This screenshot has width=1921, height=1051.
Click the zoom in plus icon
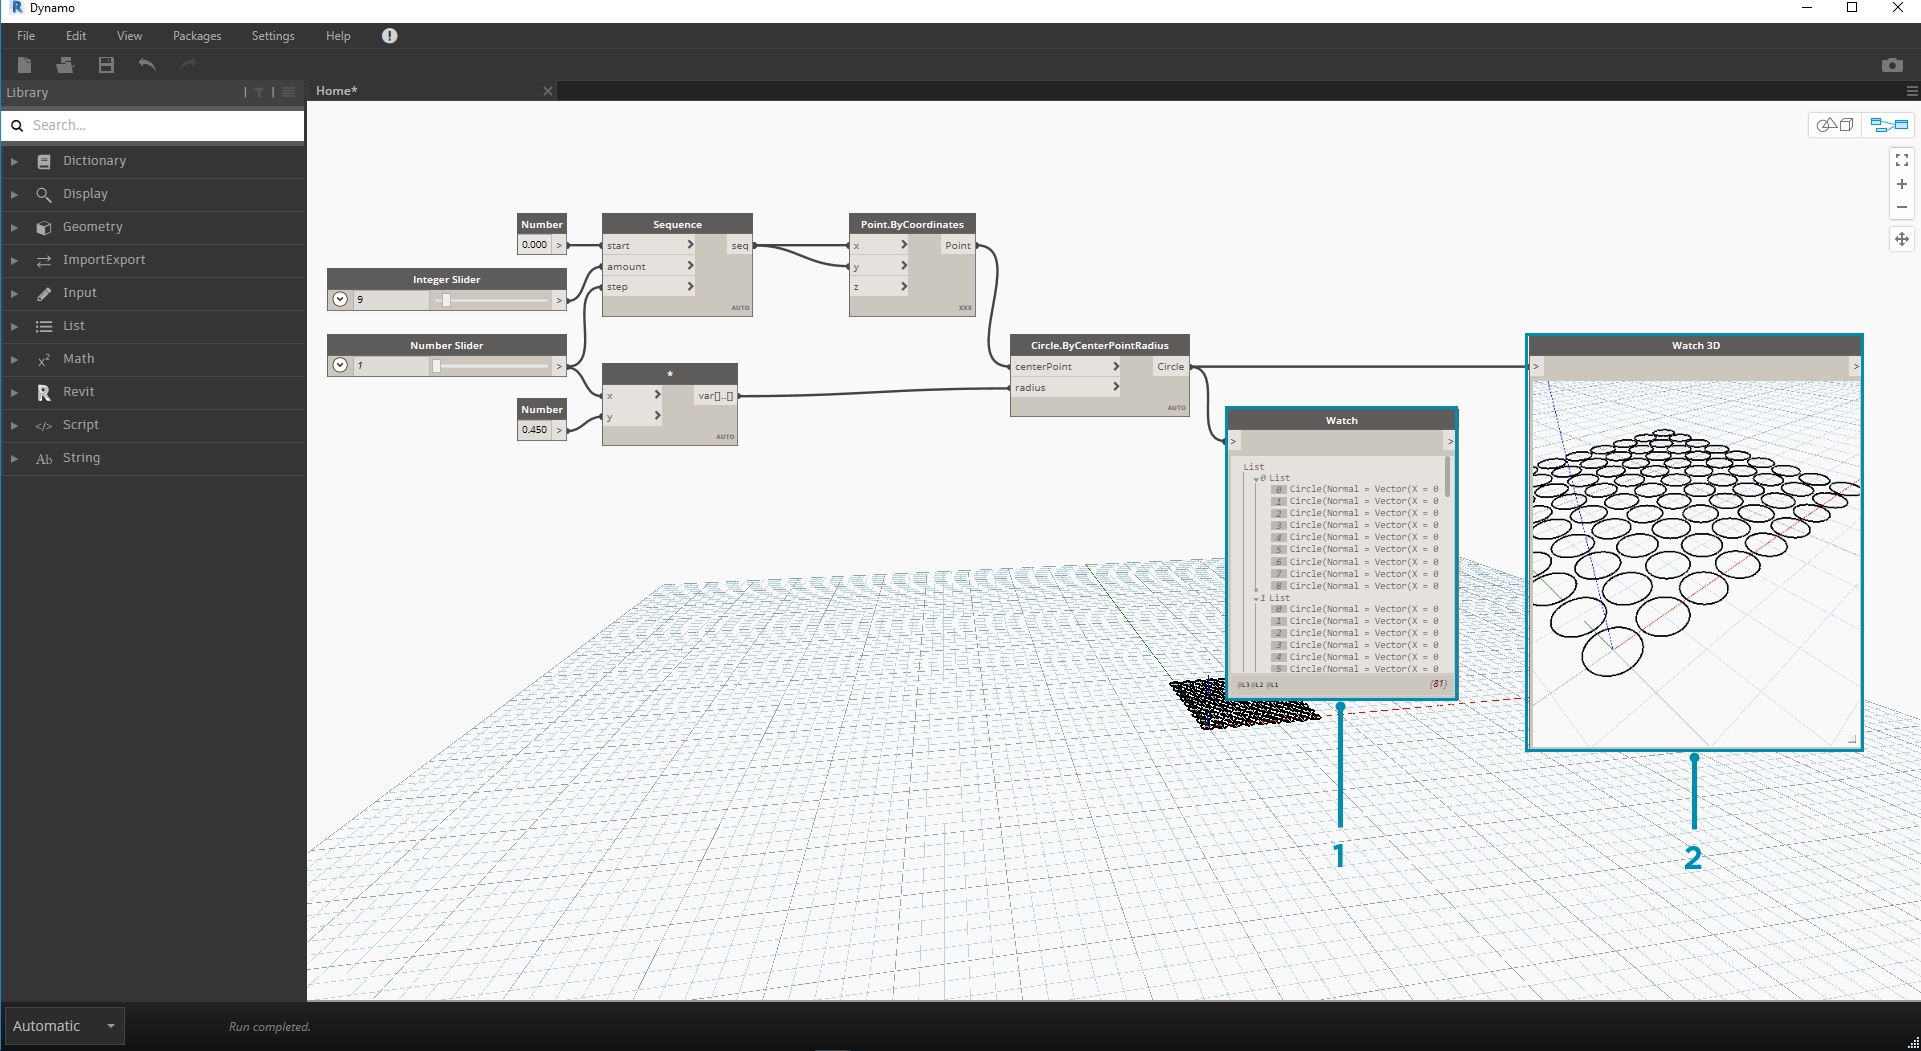(1901, 184)
